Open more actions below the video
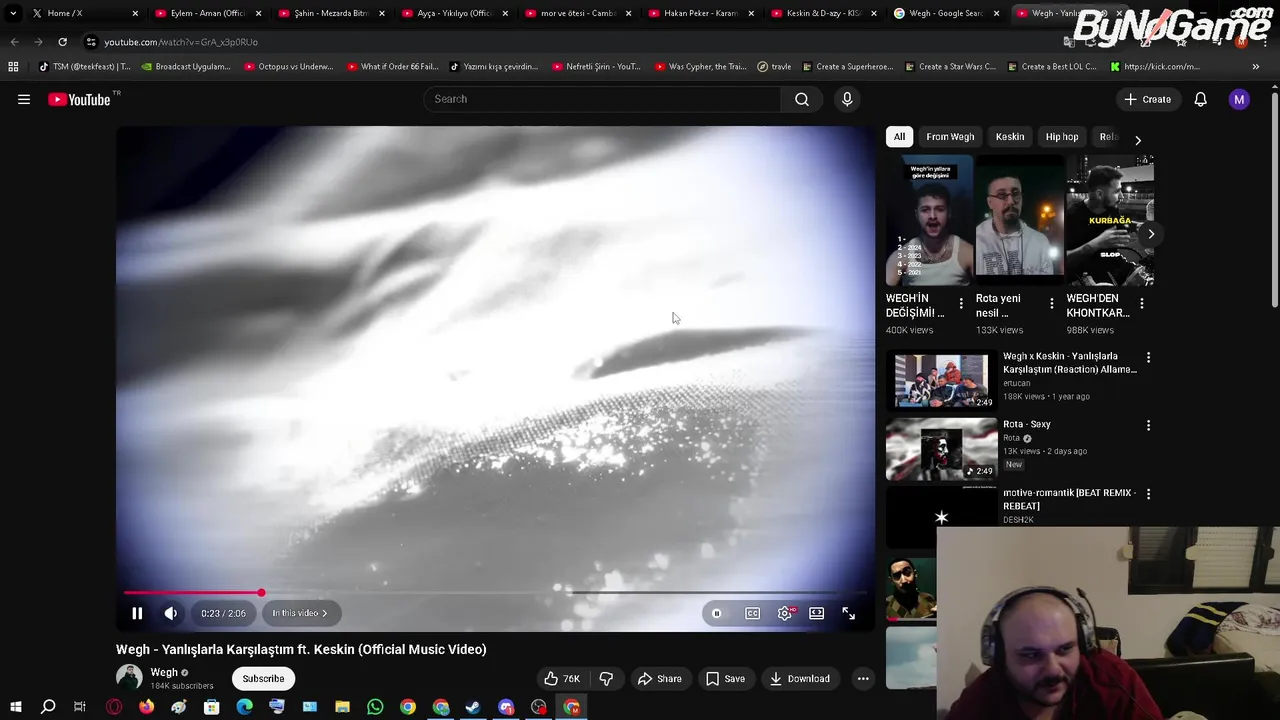Image resolution: width=1280 pixels, height=720 pixels. [863, 678]
